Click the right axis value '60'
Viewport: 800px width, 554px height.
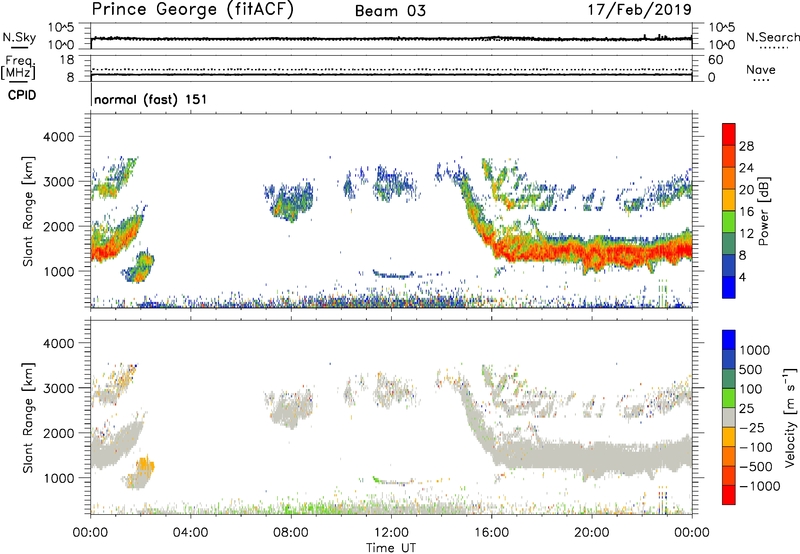click(715, 60)
